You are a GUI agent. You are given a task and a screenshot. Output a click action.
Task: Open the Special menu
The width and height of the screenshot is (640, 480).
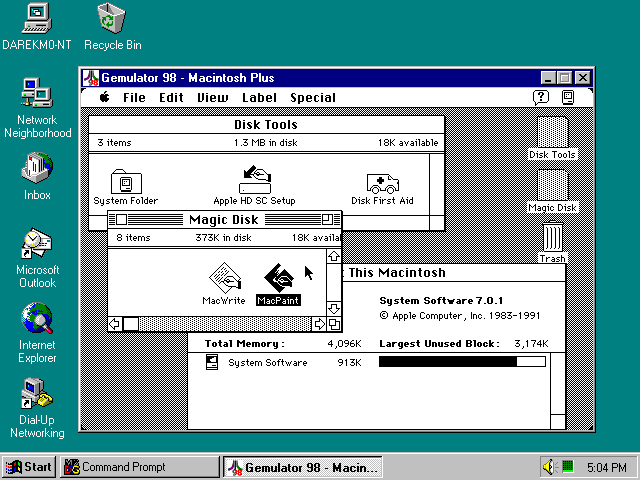(x=313, y=98)
